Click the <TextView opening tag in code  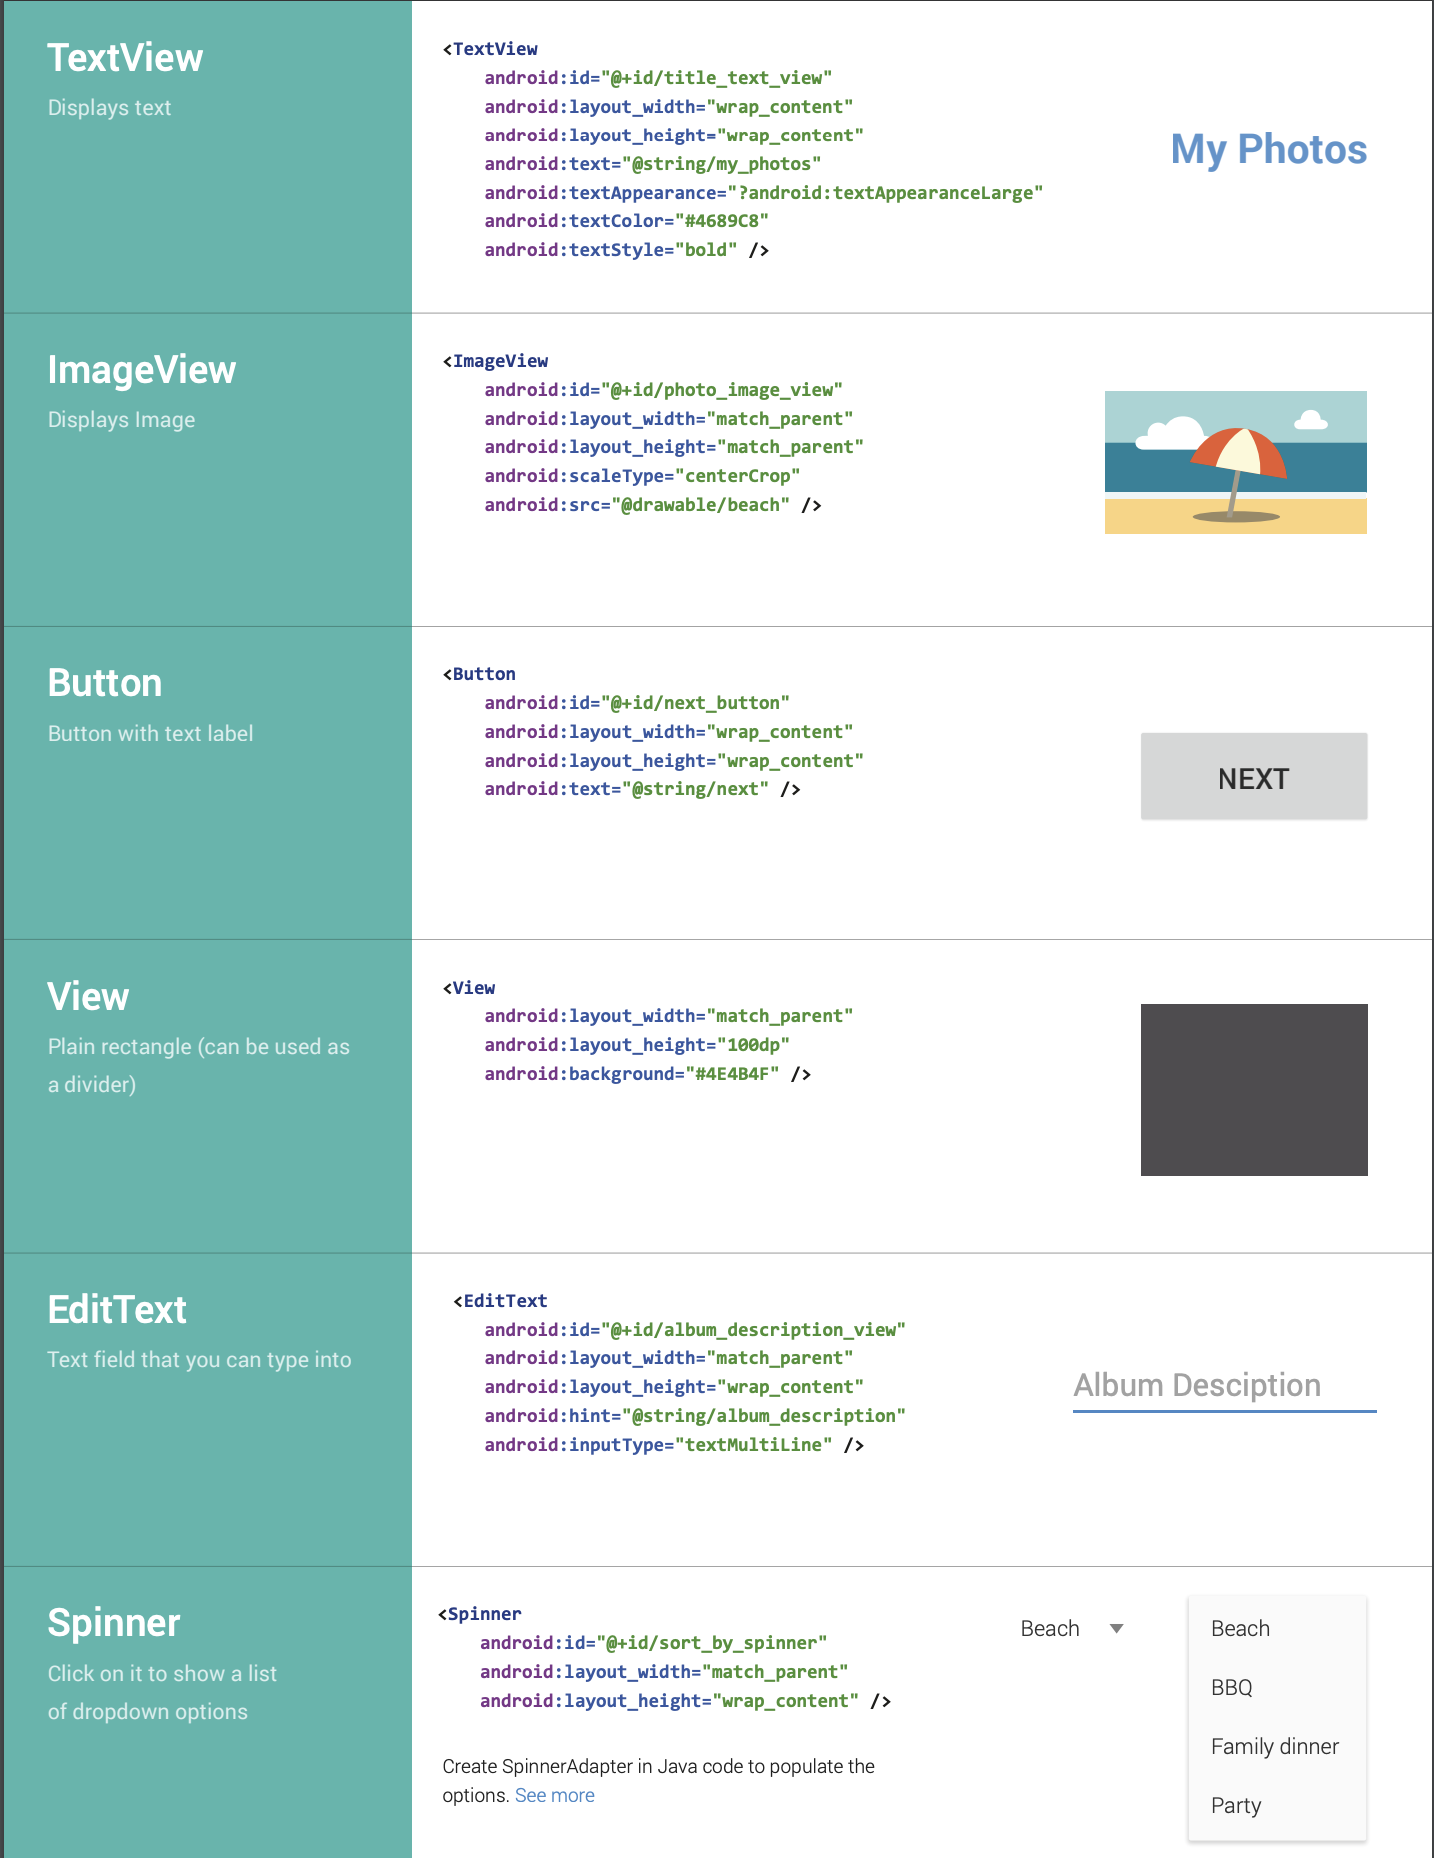pyautogui.click(x=491, y=49)
